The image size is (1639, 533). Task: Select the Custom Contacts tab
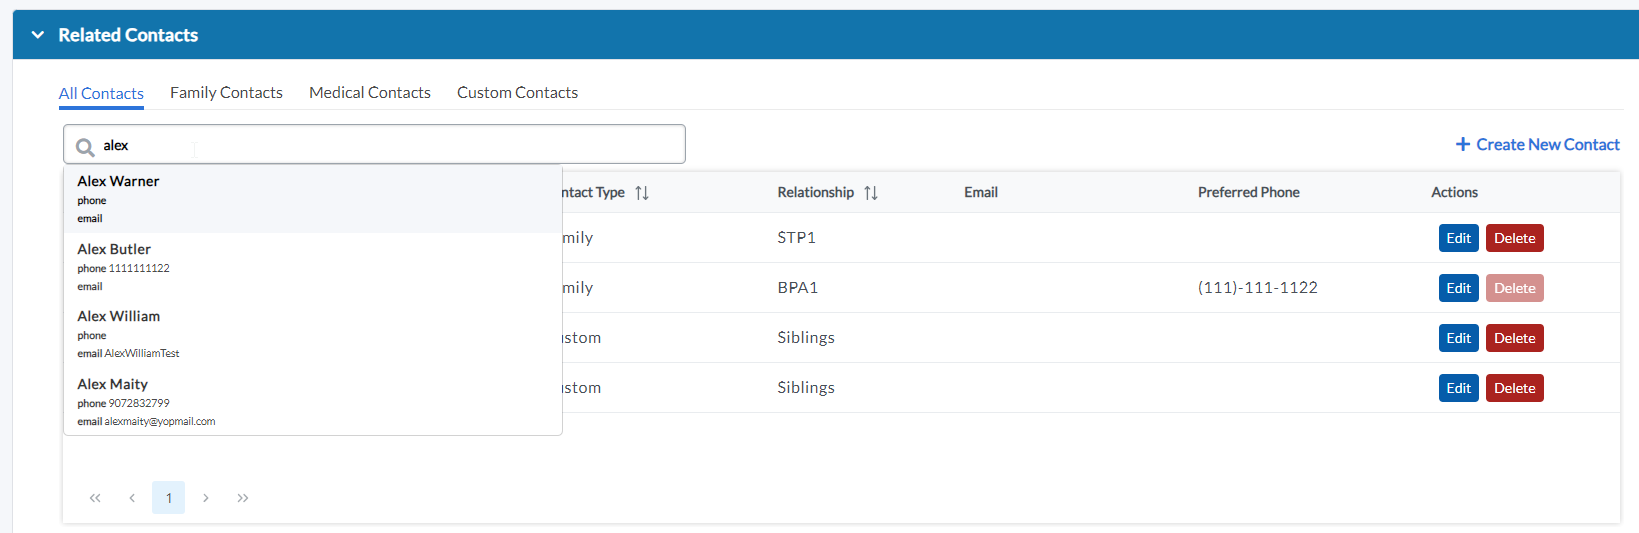pyautogui.click(x=517, y=93)
